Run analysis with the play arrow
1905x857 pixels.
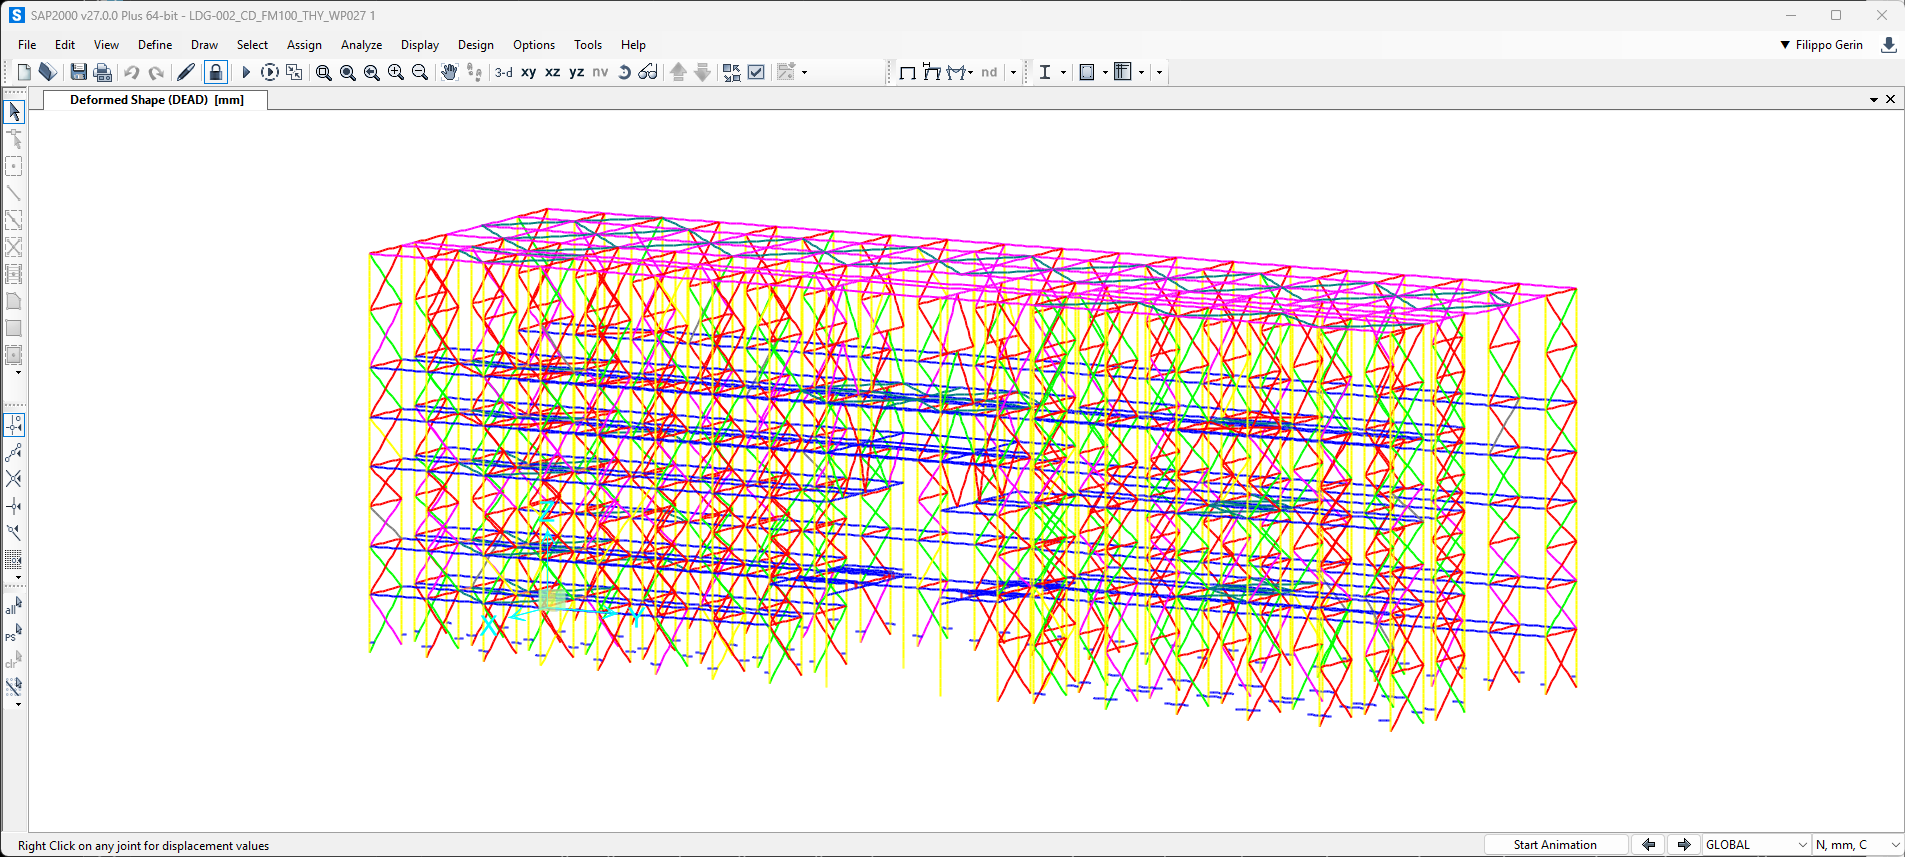245,72
